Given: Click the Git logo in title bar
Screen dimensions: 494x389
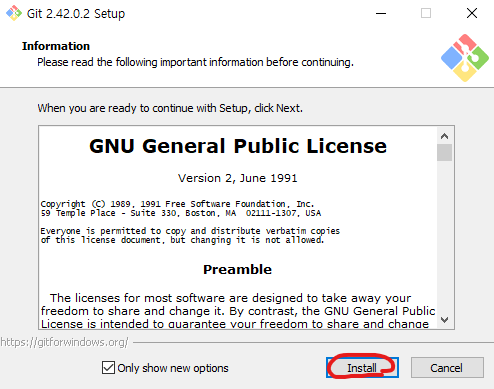Looking at the screenshot, I should click(x=14, y=13).
